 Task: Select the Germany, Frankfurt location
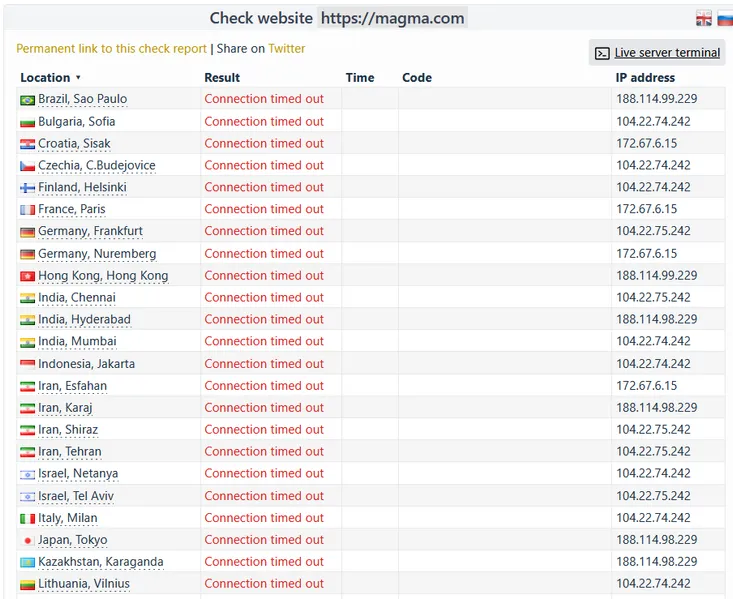[x=90, y=232]
